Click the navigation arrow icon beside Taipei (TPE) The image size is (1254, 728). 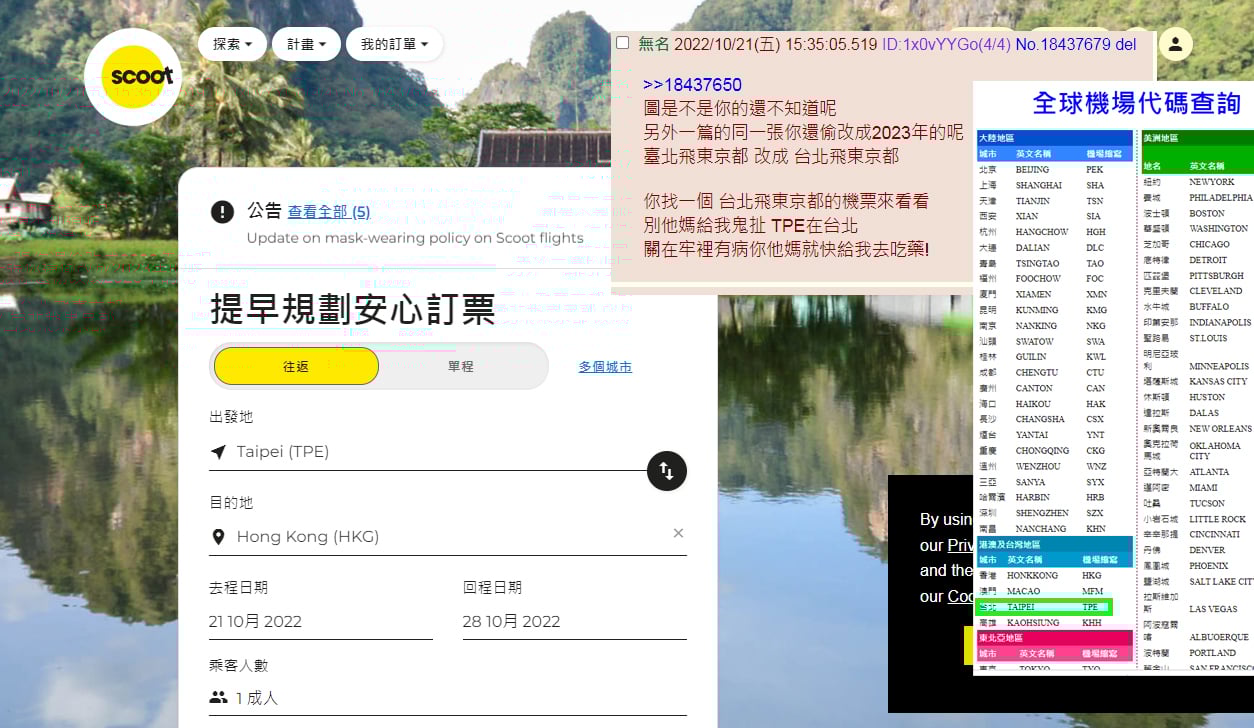218,452
